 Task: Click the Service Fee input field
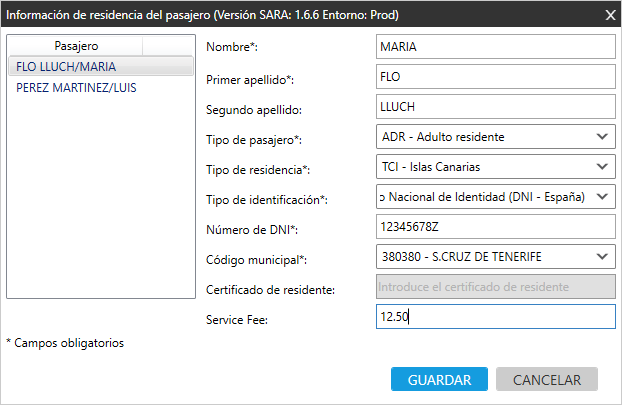[495, 317]
